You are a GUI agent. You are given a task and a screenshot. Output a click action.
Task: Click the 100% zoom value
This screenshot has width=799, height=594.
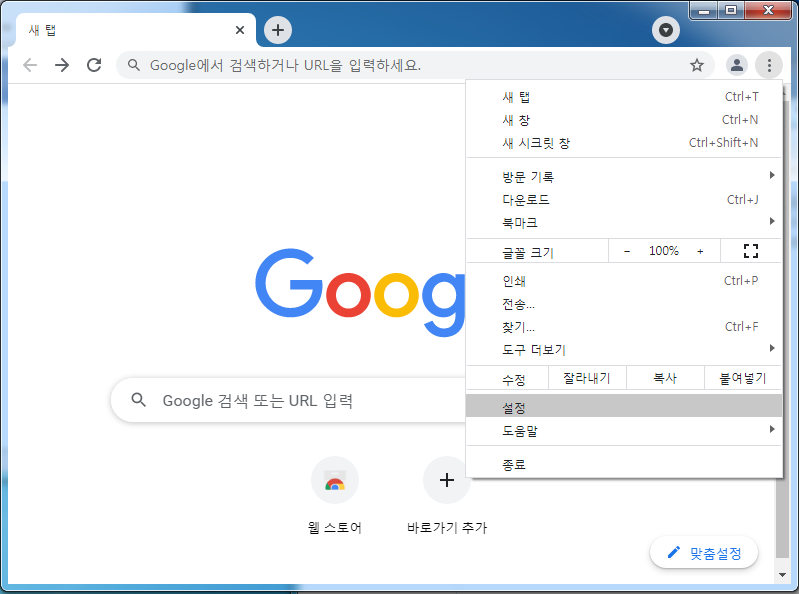[663, 251]
